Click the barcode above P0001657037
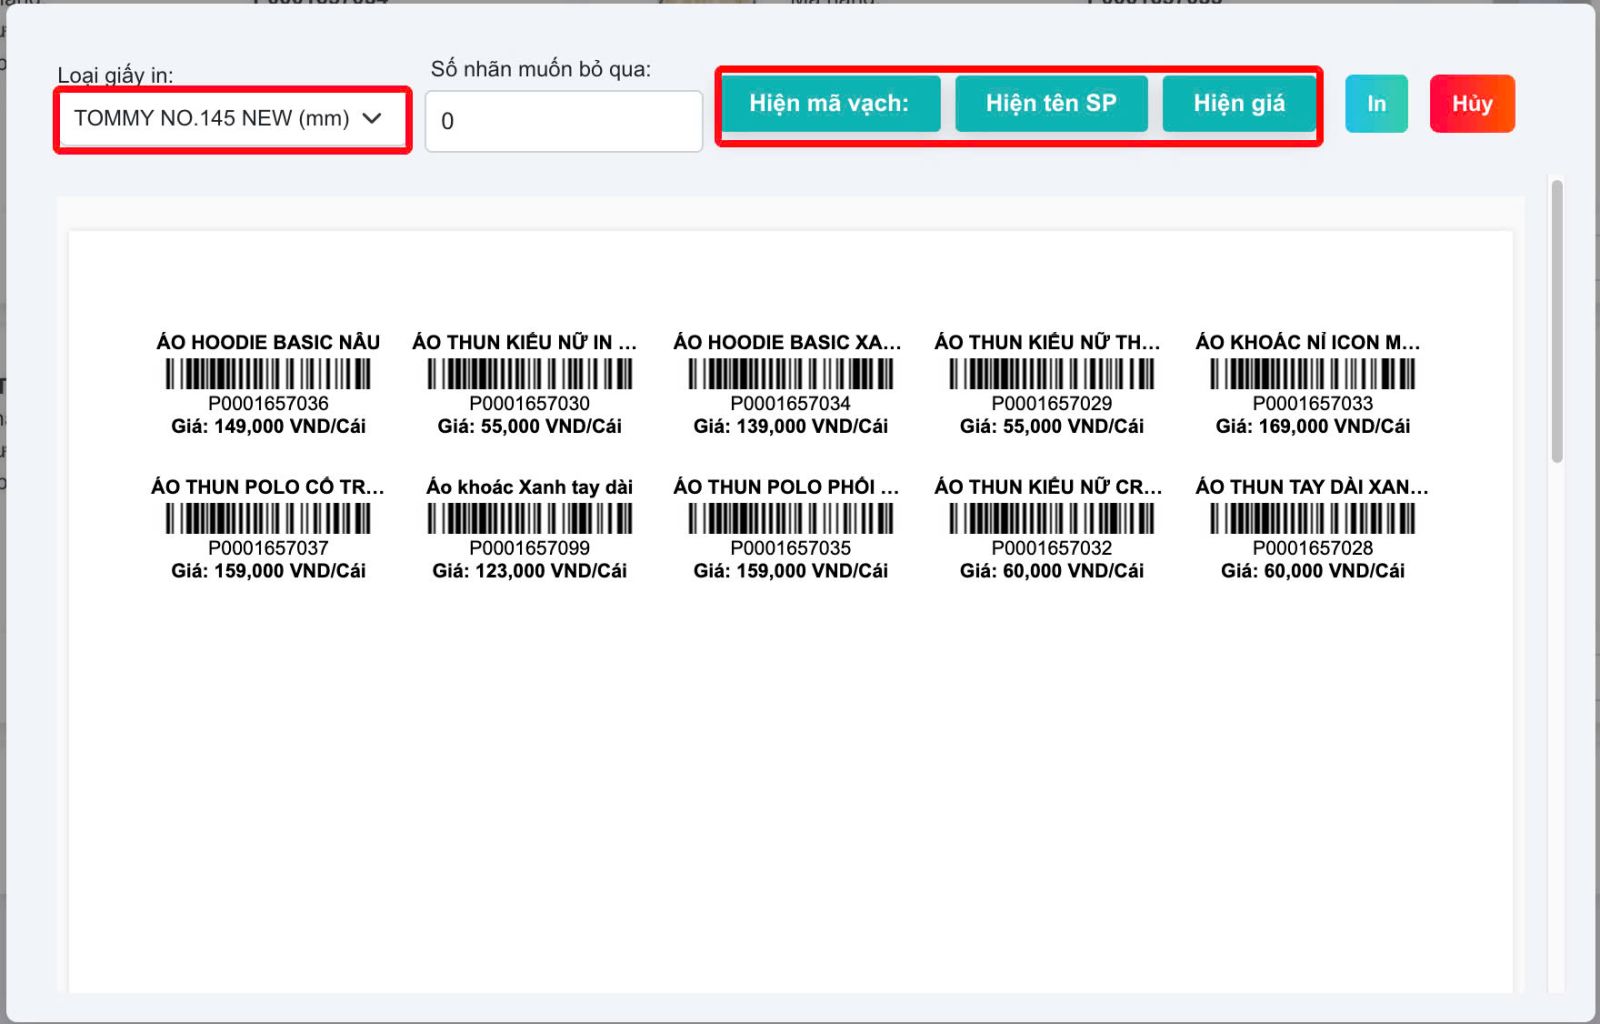This screenshot has width=1600, height=1024. point(268,519)
